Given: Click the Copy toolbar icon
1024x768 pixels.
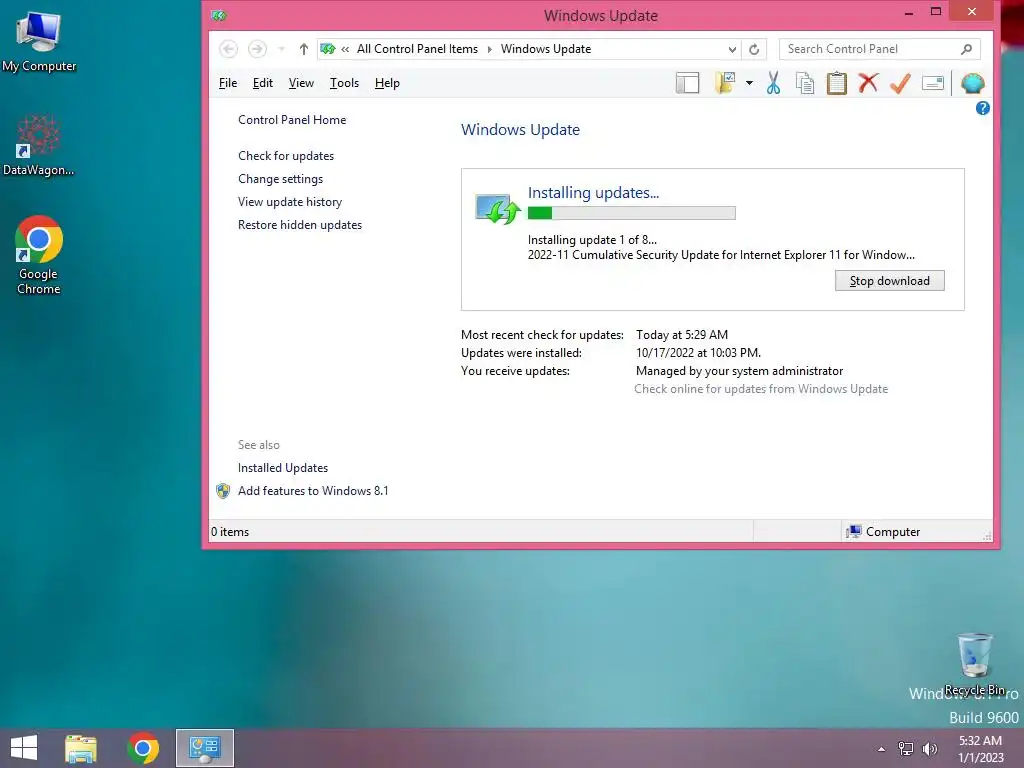Looking at the screenshot, I should [805, 83].
